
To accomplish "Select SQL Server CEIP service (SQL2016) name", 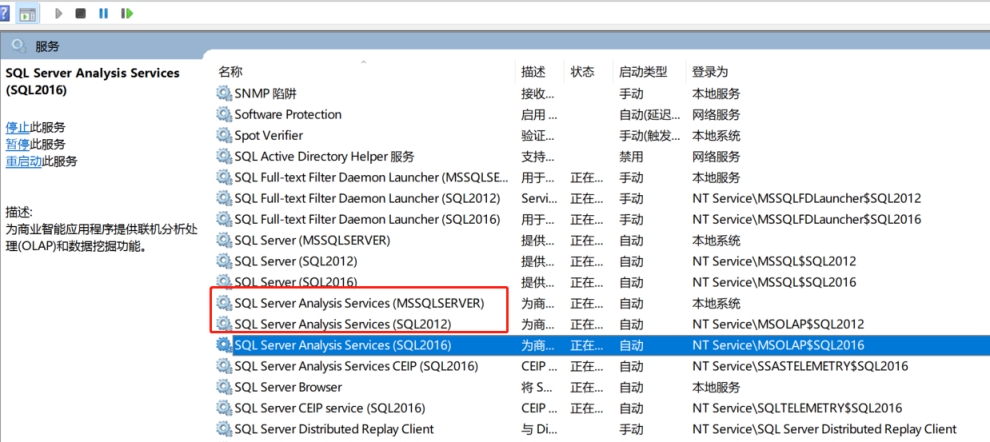I will pos(330,408).
